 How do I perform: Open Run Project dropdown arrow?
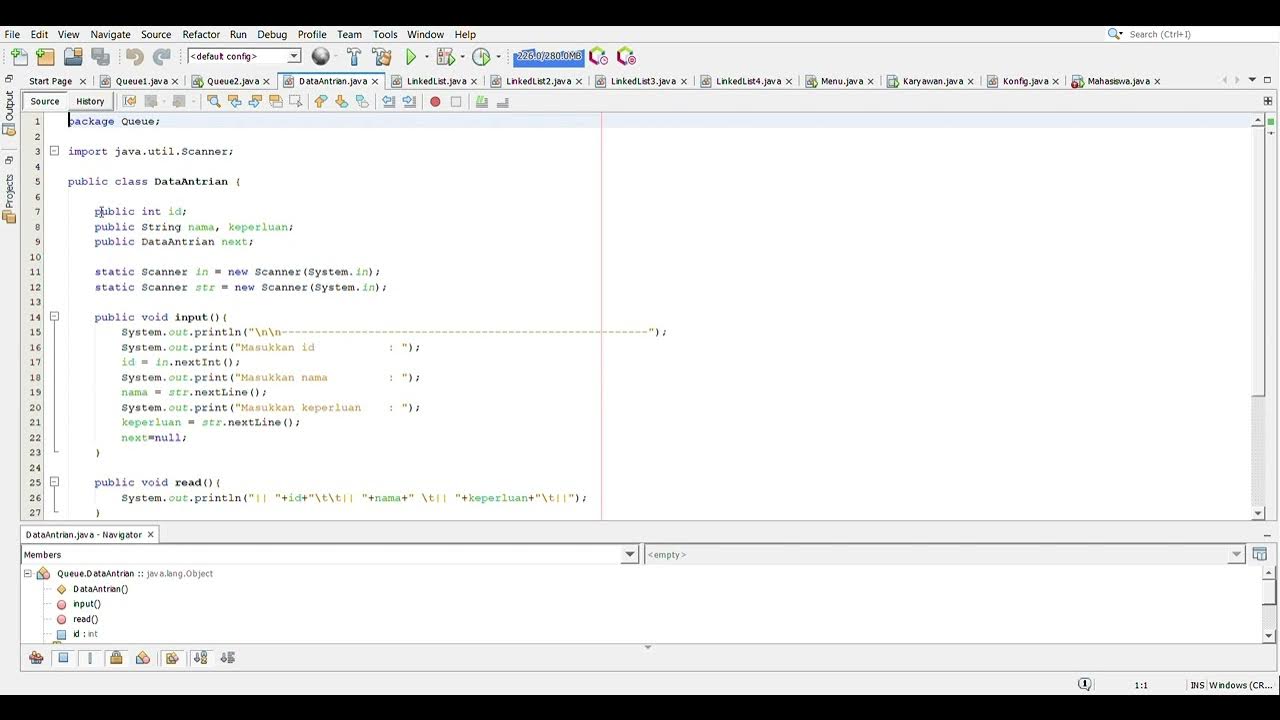[x=426, y=57]
